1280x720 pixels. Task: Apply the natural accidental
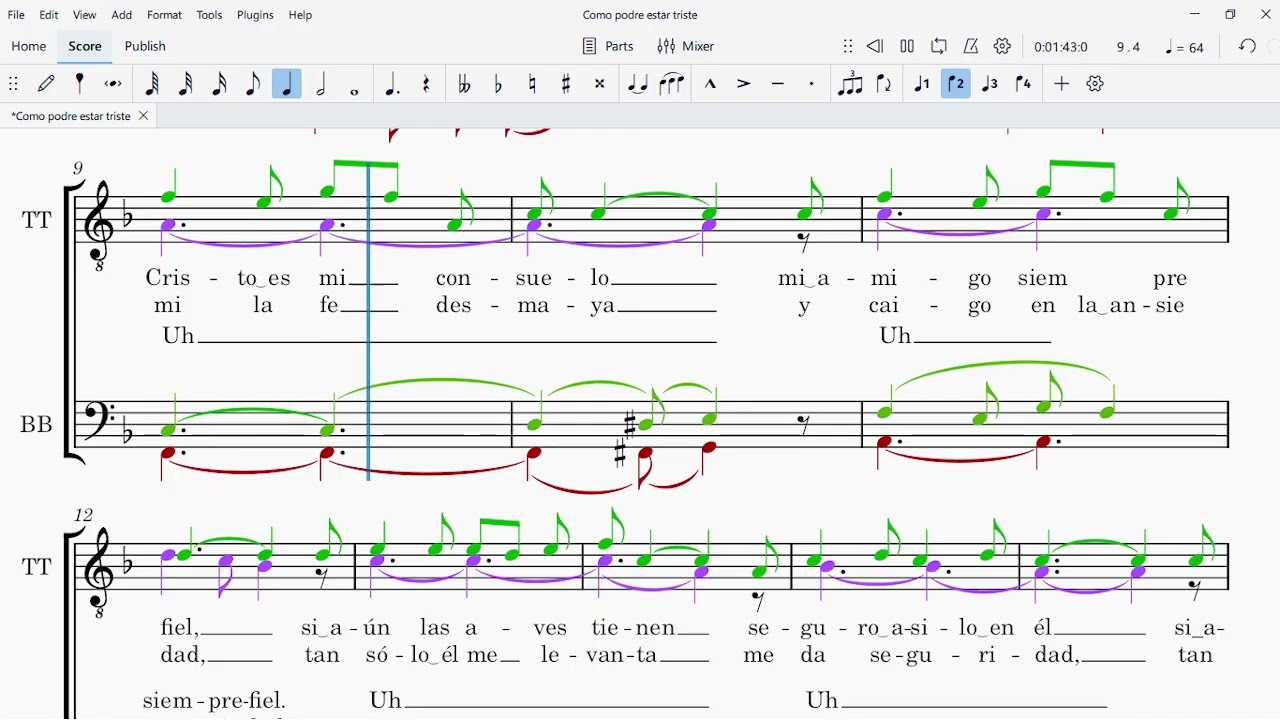point(533,85)
